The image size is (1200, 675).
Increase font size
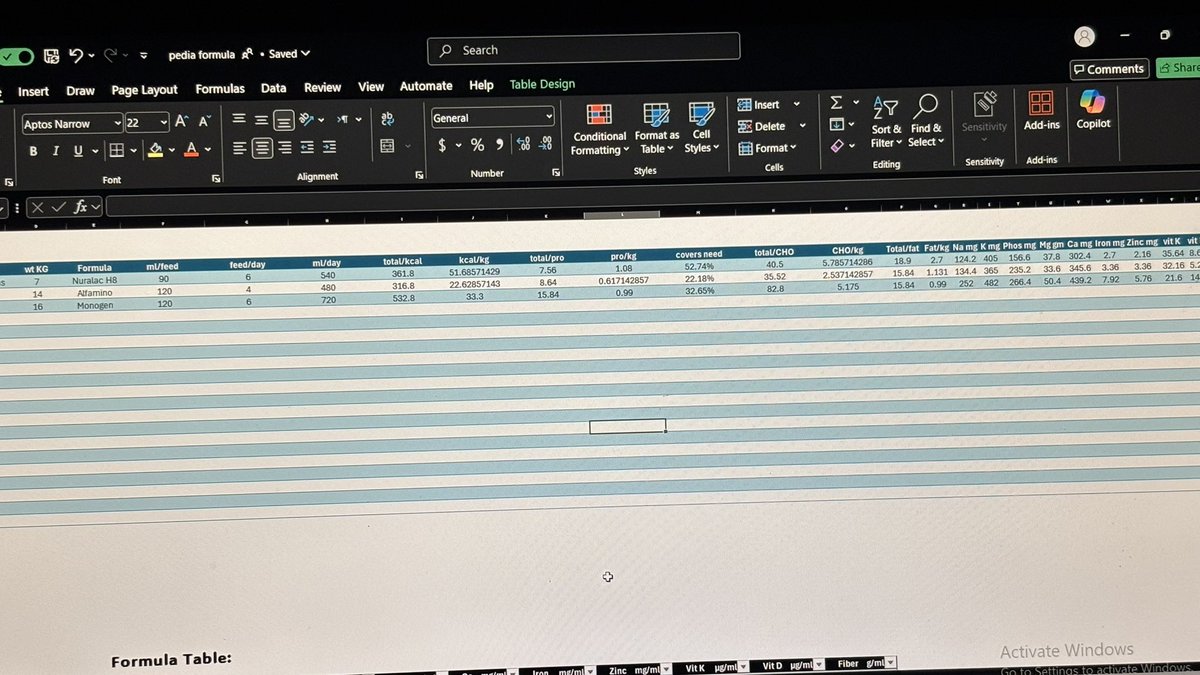pyautogui.click(x=181, y=122)
